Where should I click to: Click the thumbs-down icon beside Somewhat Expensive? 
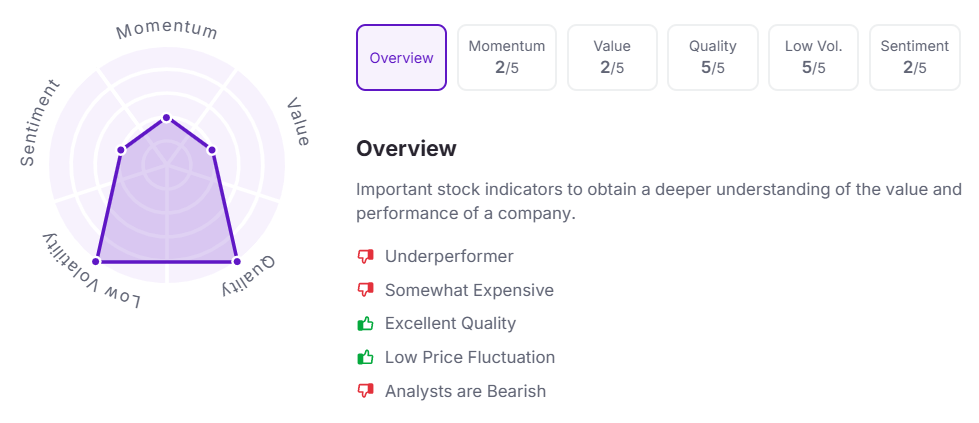point(365,291)
